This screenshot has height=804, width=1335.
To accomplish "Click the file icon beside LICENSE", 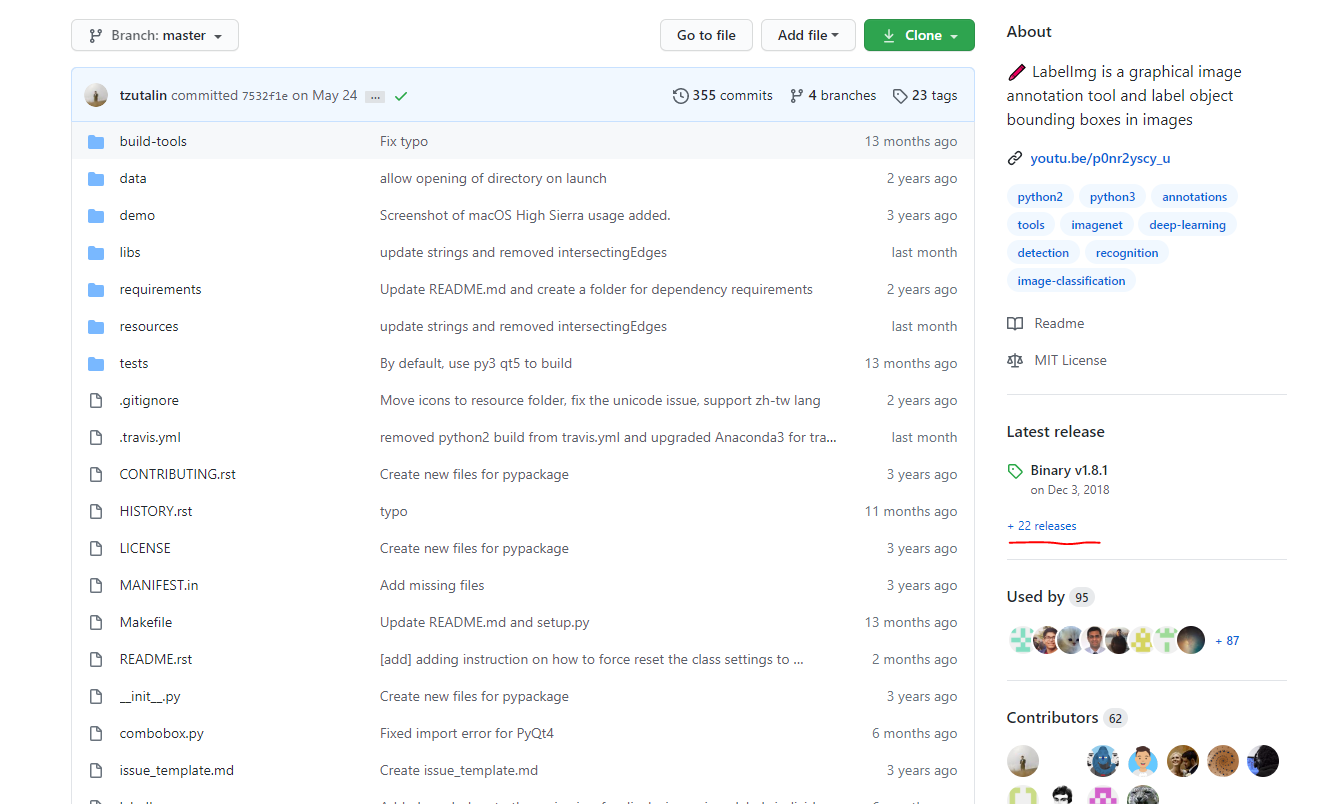I will (x=96, y=549).
